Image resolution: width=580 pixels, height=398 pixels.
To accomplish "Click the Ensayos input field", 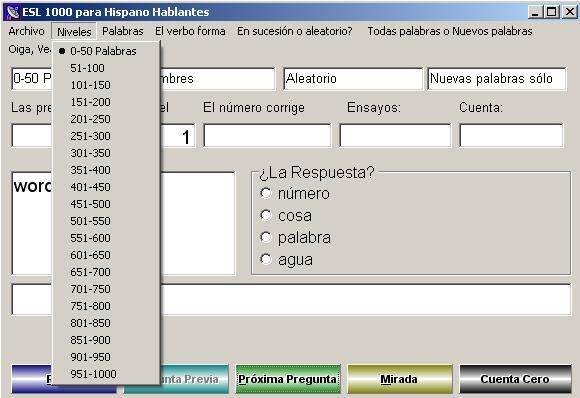I will (395, 135).
